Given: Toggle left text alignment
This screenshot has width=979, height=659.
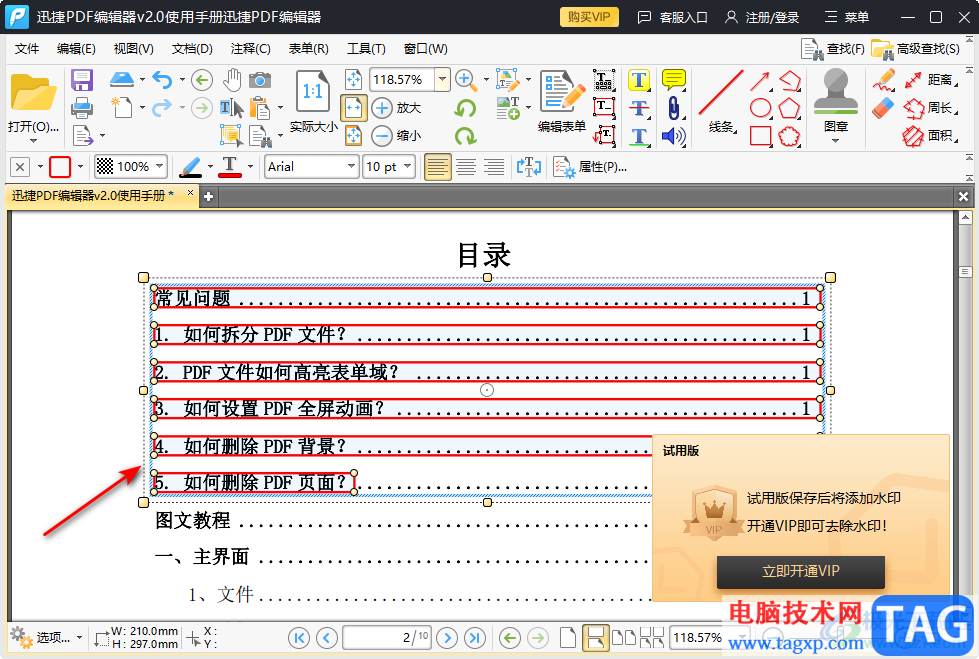Looking at the screenshot, I should (x=437, y=167).
